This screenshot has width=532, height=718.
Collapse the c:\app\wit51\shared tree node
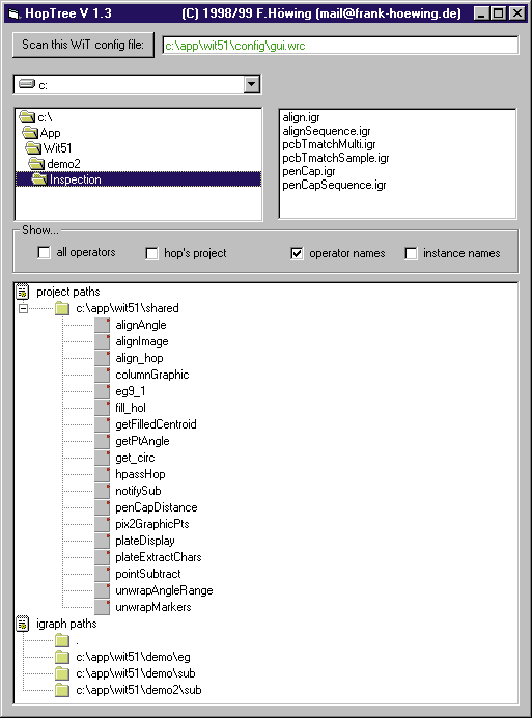pos(23,308)
